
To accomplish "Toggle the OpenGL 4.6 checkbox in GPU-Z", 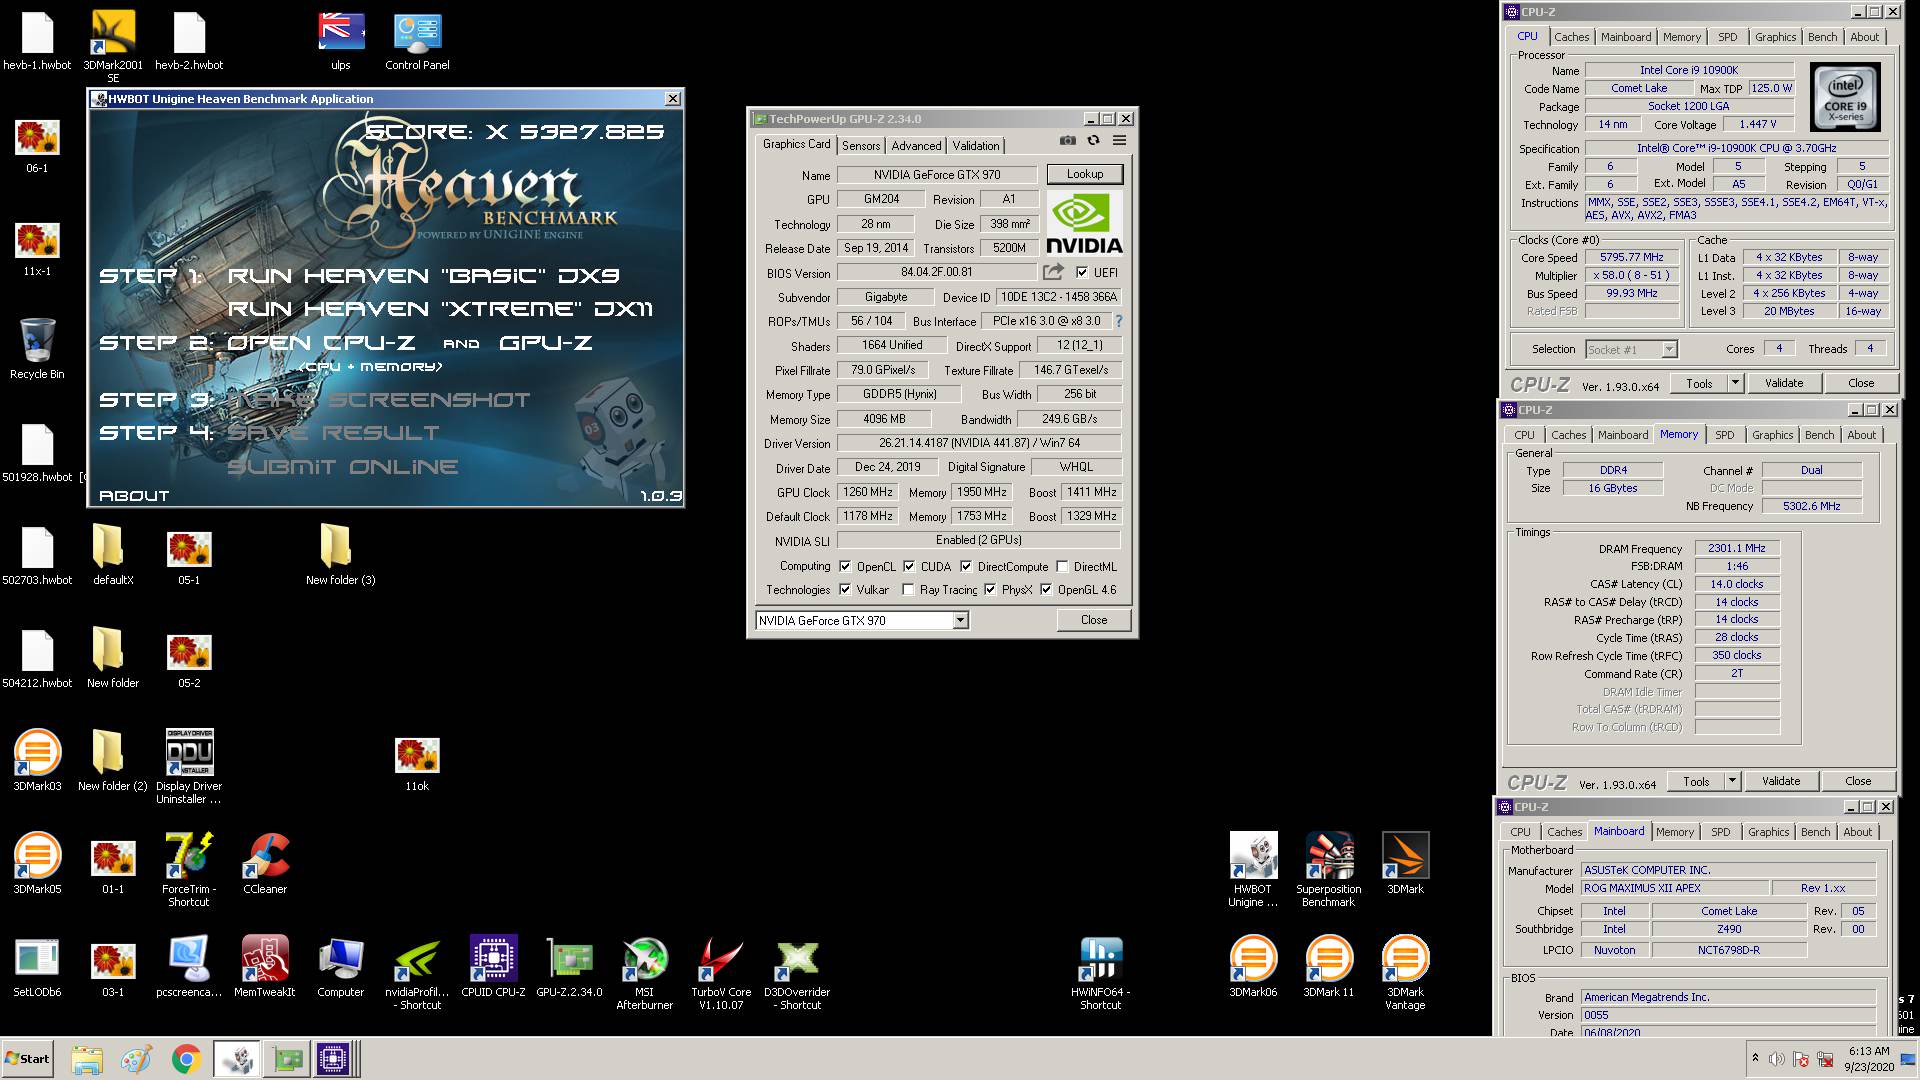I will click(1046, 589).
